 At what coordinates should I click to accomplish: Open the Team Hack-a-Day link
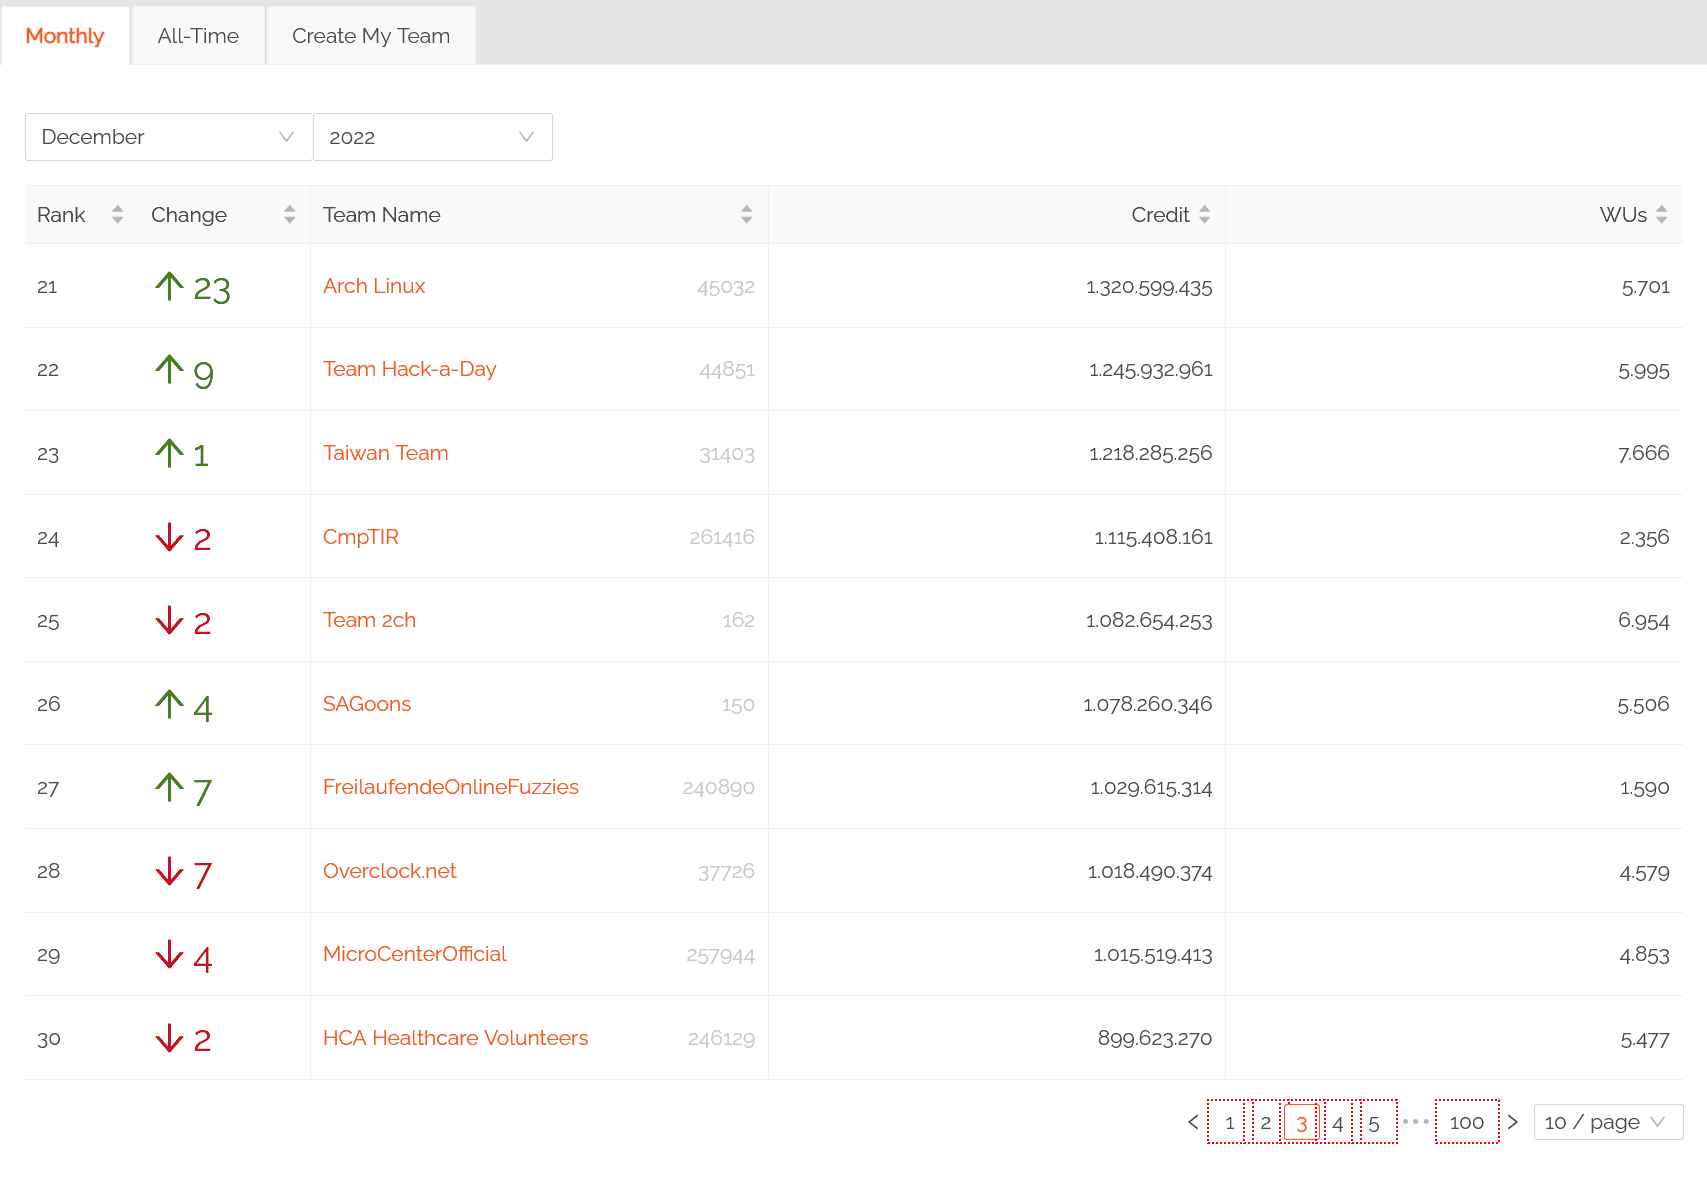409,369
